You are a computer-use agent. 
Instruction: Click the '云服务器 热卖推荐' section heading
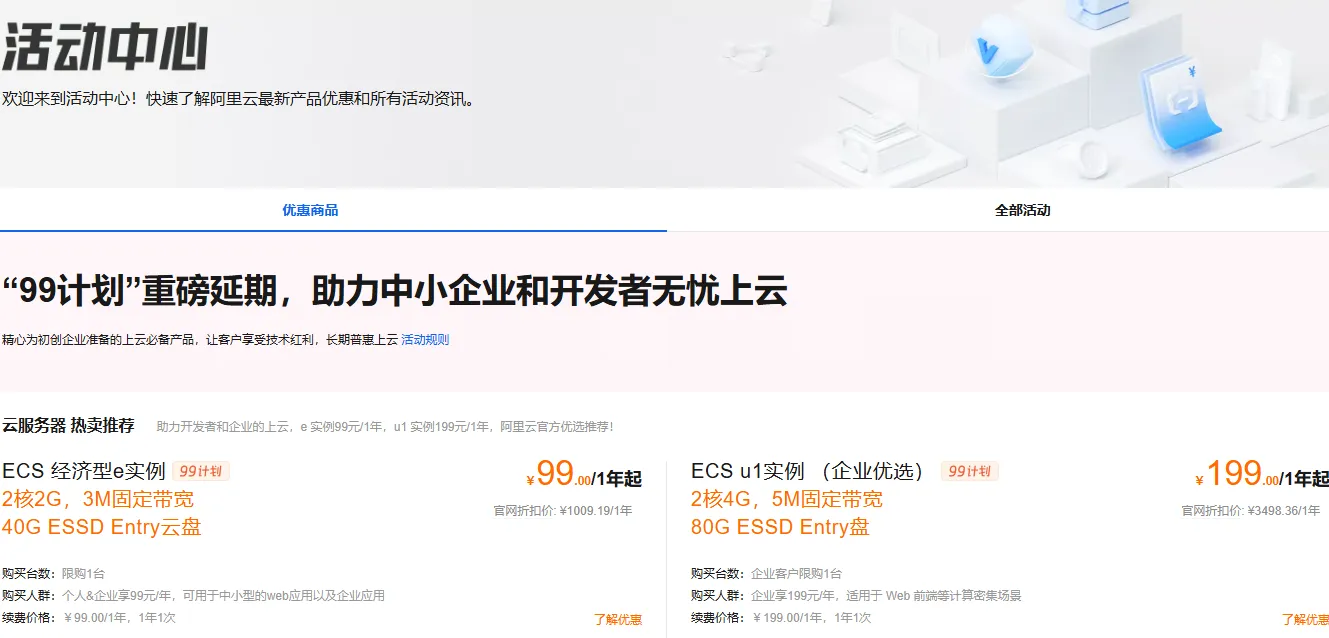click(68, 425)
